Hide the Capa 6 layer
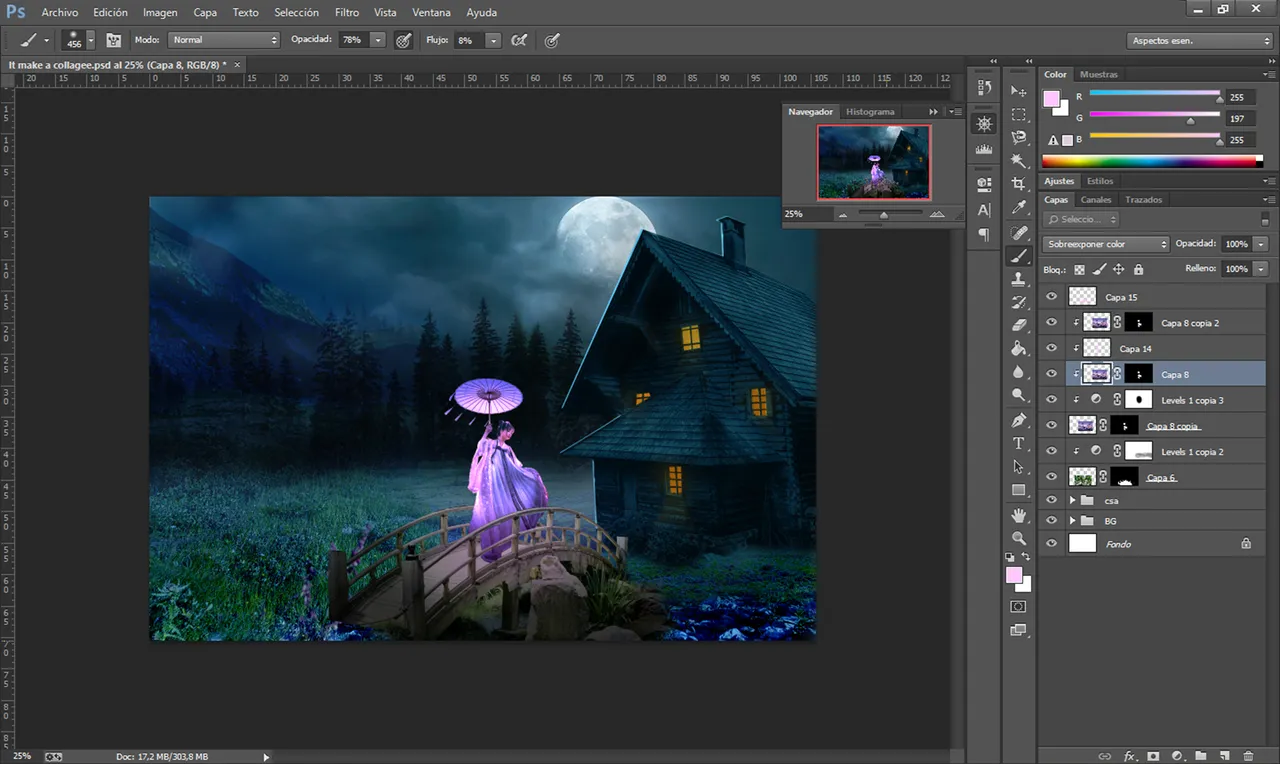The image size is (1280, 764). (1051, 477)
